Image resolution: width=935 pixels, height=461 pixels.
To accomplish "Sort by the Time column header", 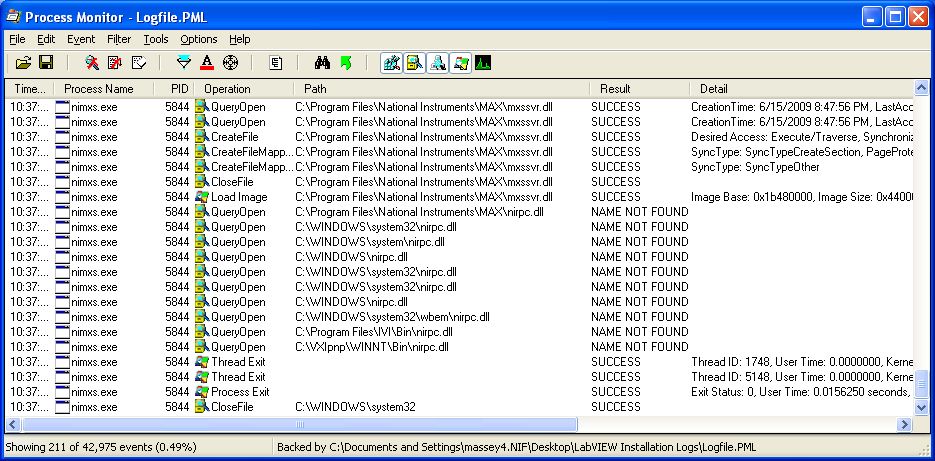I will click(x=30, y=89).
